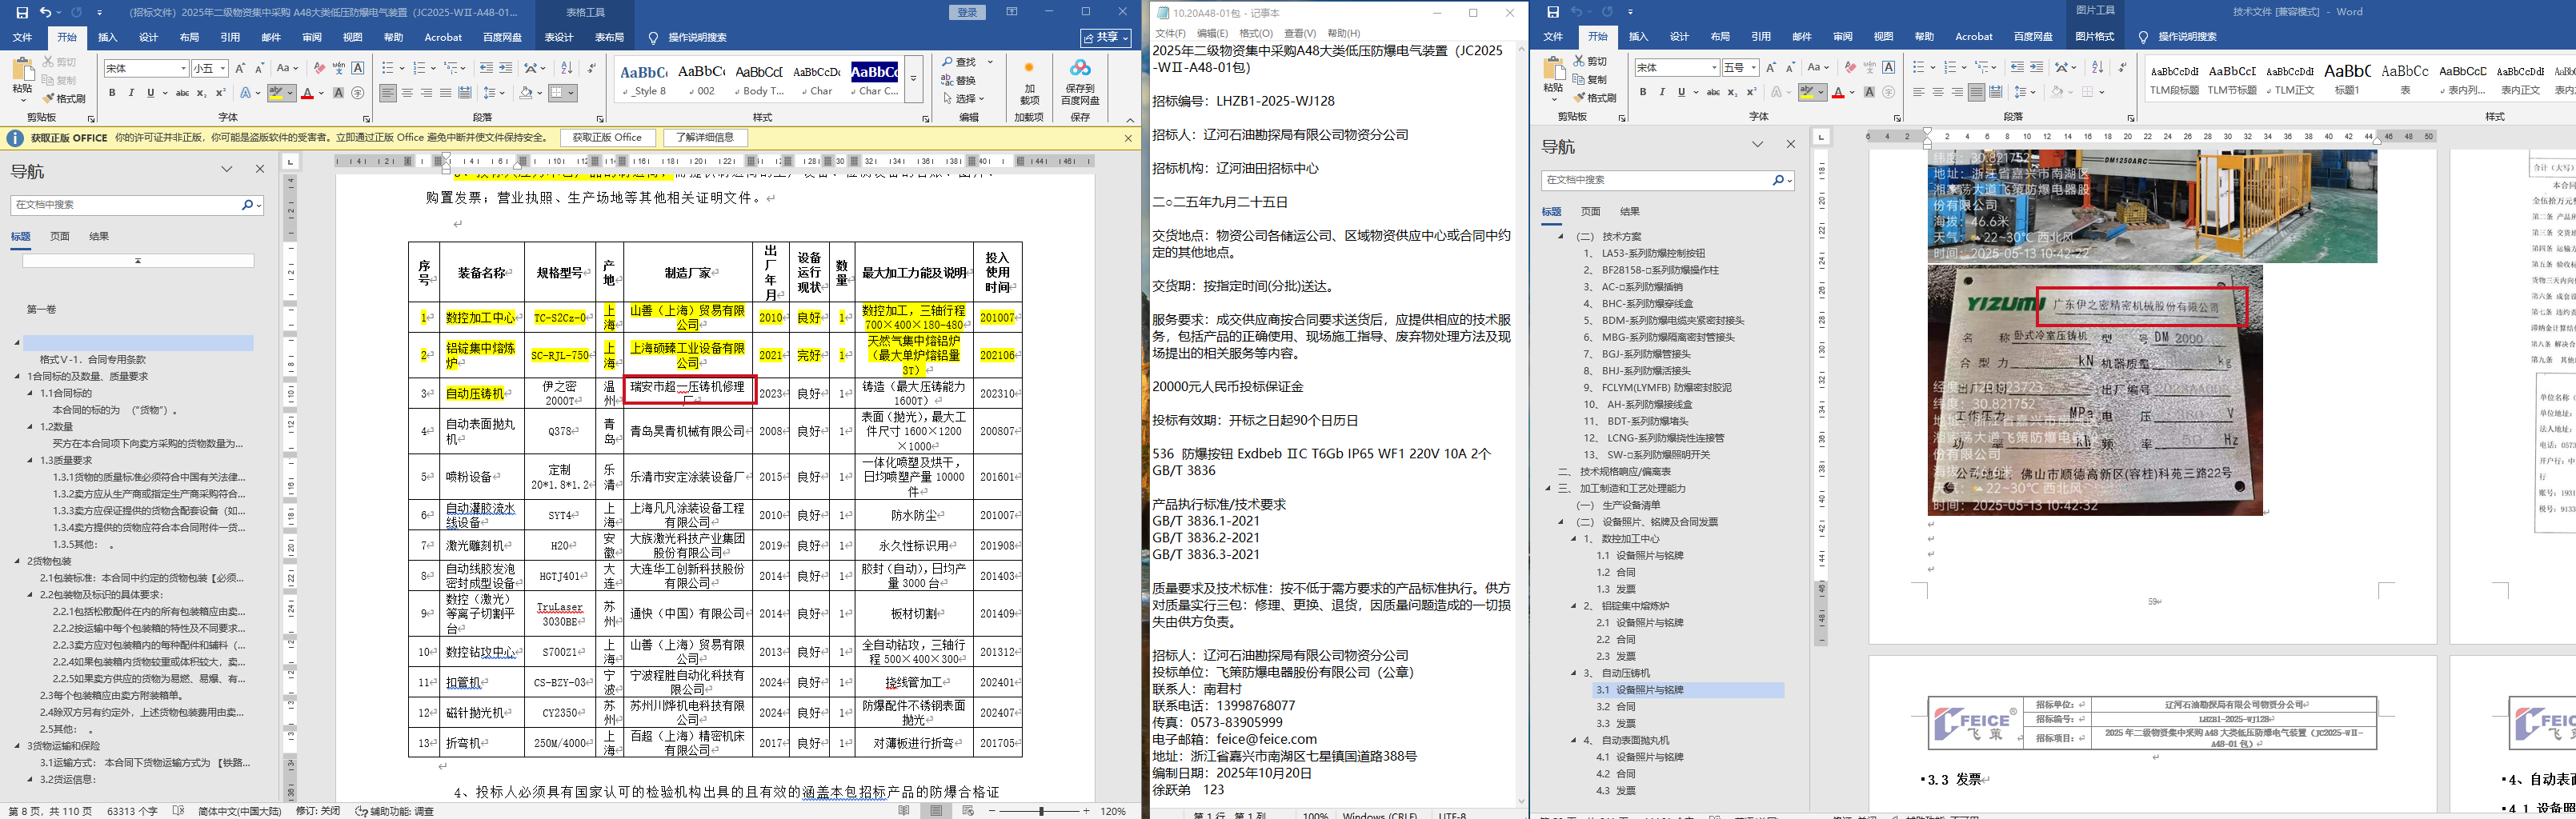The image size is (2576, 819).
Task: Switch to 页面 tab in 技术文件 navigation pane
Action: pos(1590,212)
